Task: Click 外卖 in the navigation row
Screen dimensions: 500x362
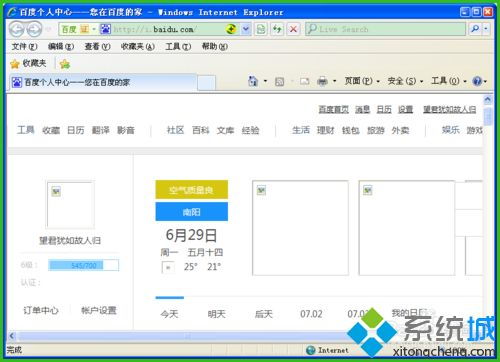Action: (400, 130)
